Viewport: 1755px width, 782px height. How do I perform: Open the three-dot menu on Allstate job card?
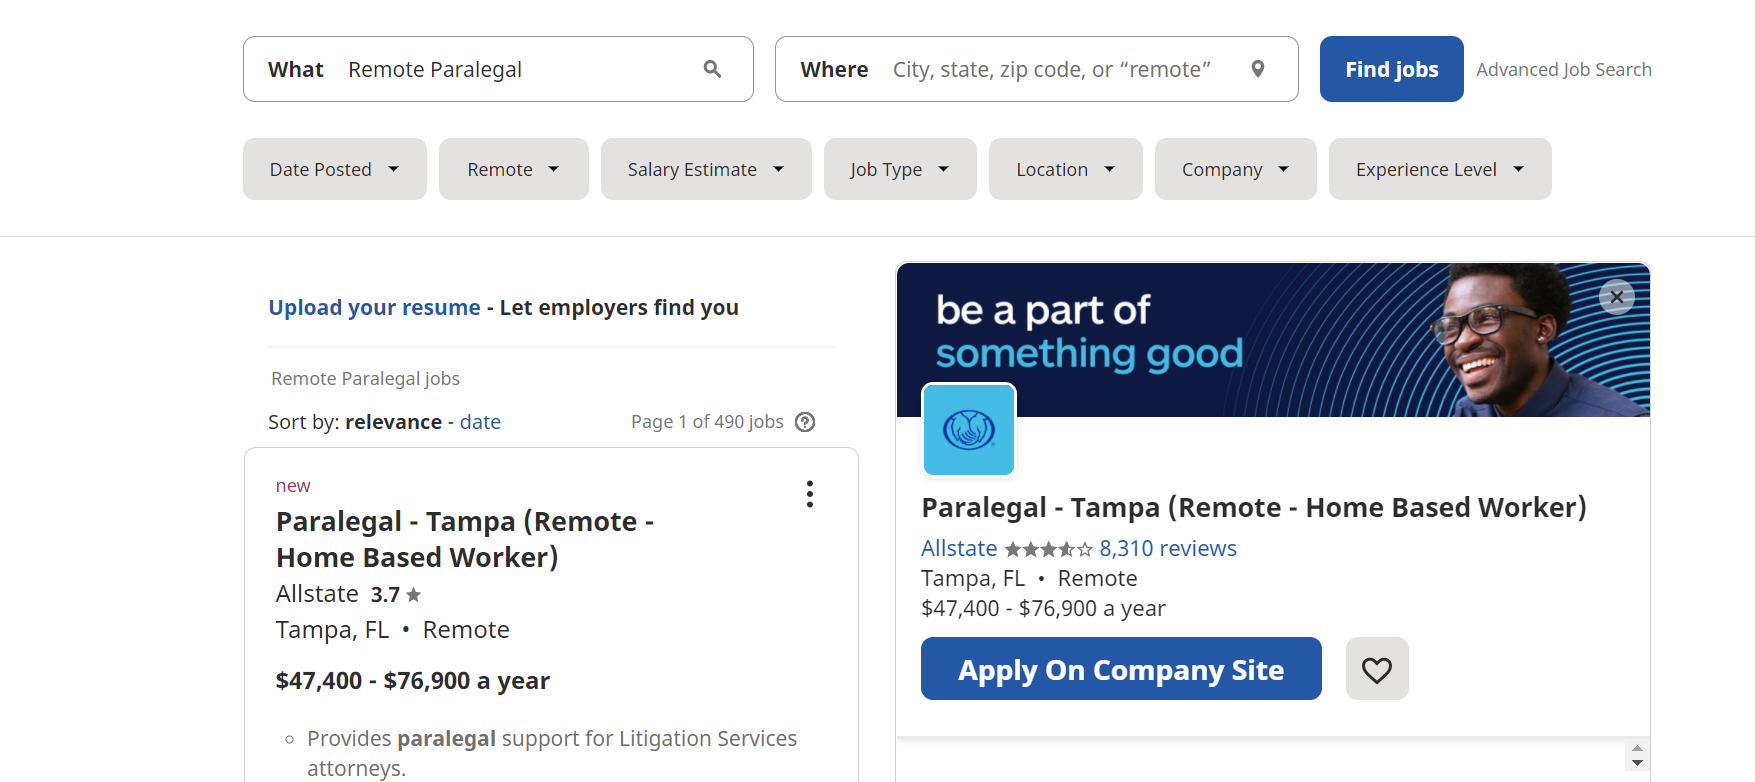coord(810,494)
